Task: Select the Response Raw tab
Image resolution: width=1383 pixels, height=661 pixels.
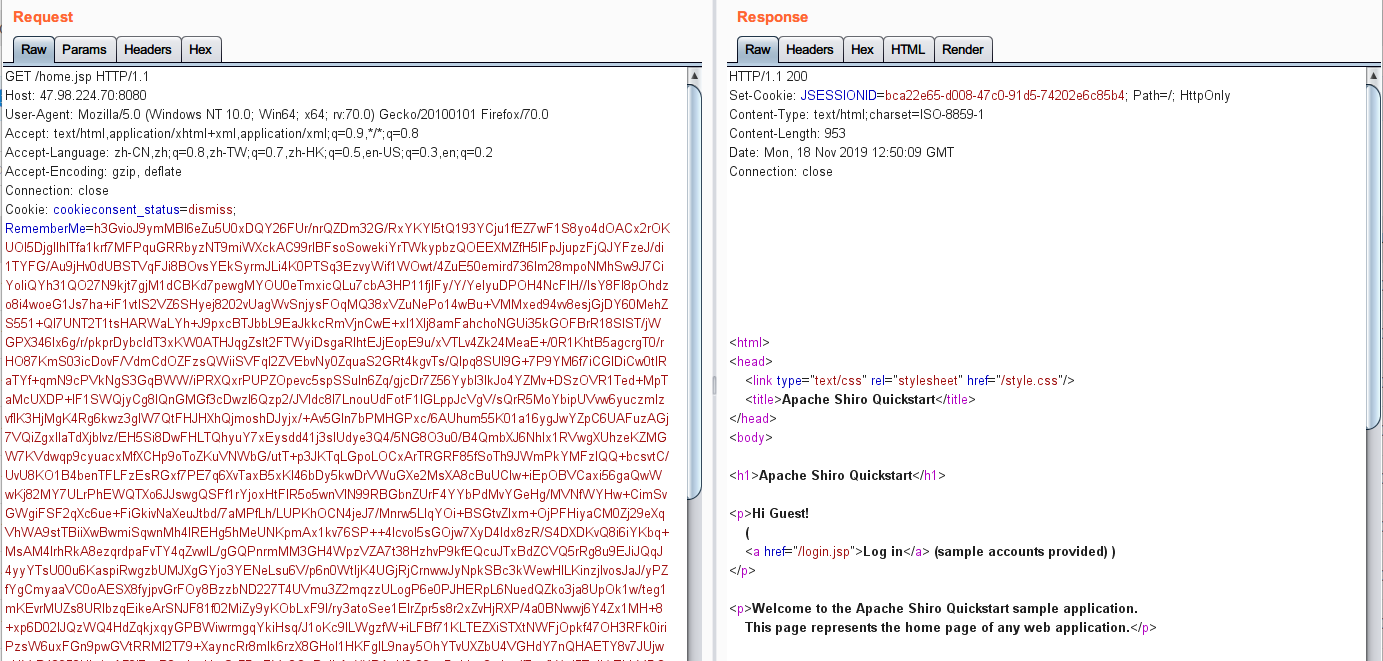Action: 758,50
